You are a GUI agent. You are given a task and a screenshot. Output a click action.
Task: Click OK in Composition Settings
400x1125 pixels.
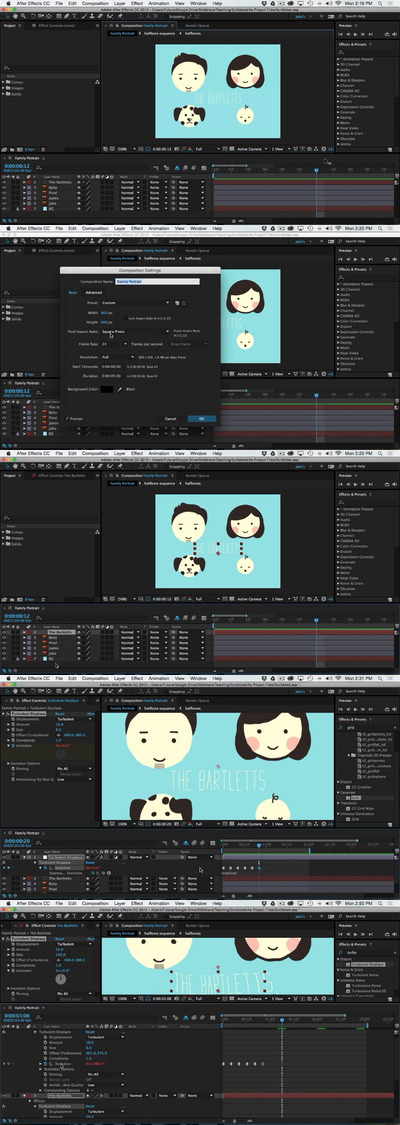[201, 418]
